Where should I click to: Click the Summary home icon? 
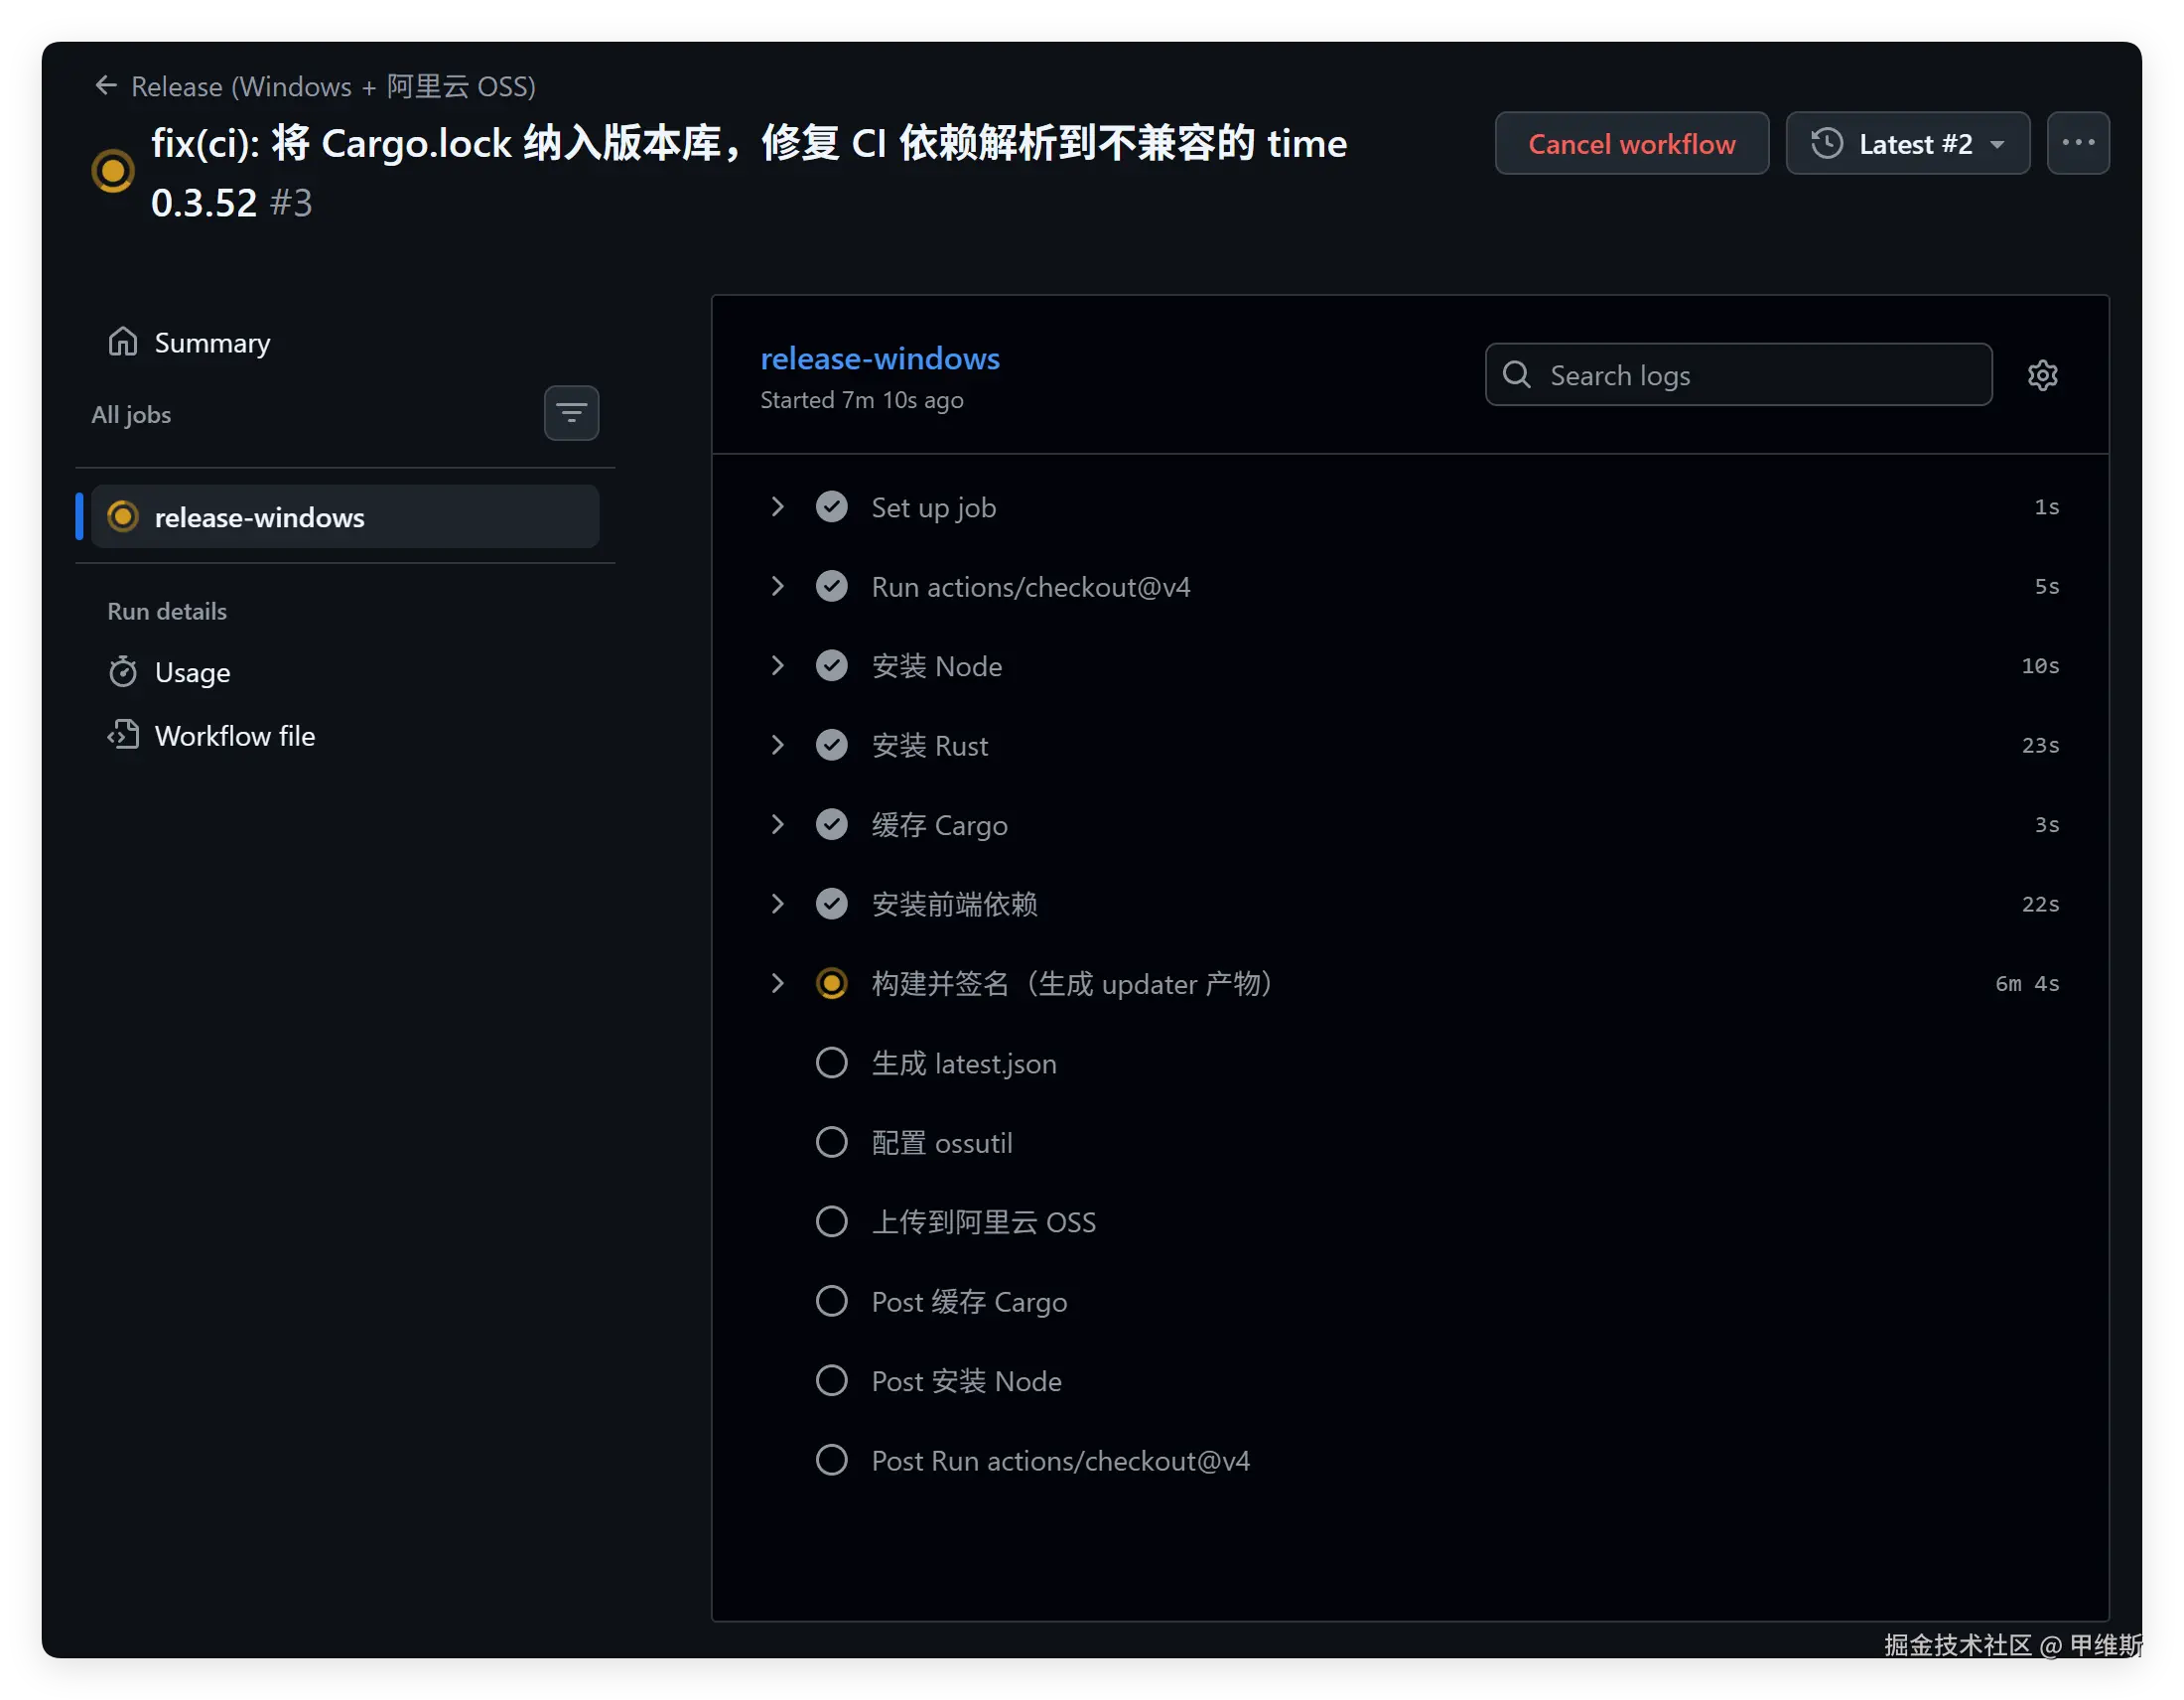tap(123, 342)
